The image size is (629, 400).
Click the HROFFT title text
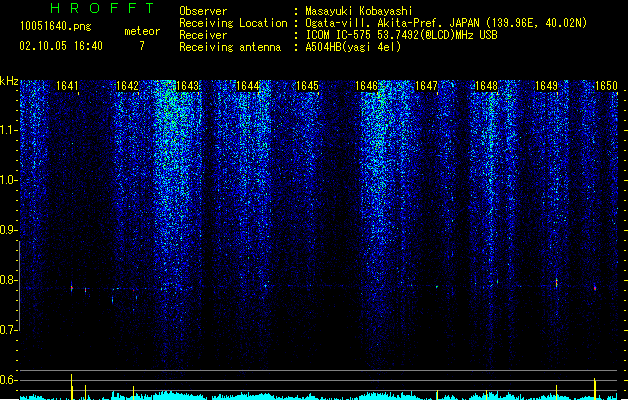tap(102, 8)
